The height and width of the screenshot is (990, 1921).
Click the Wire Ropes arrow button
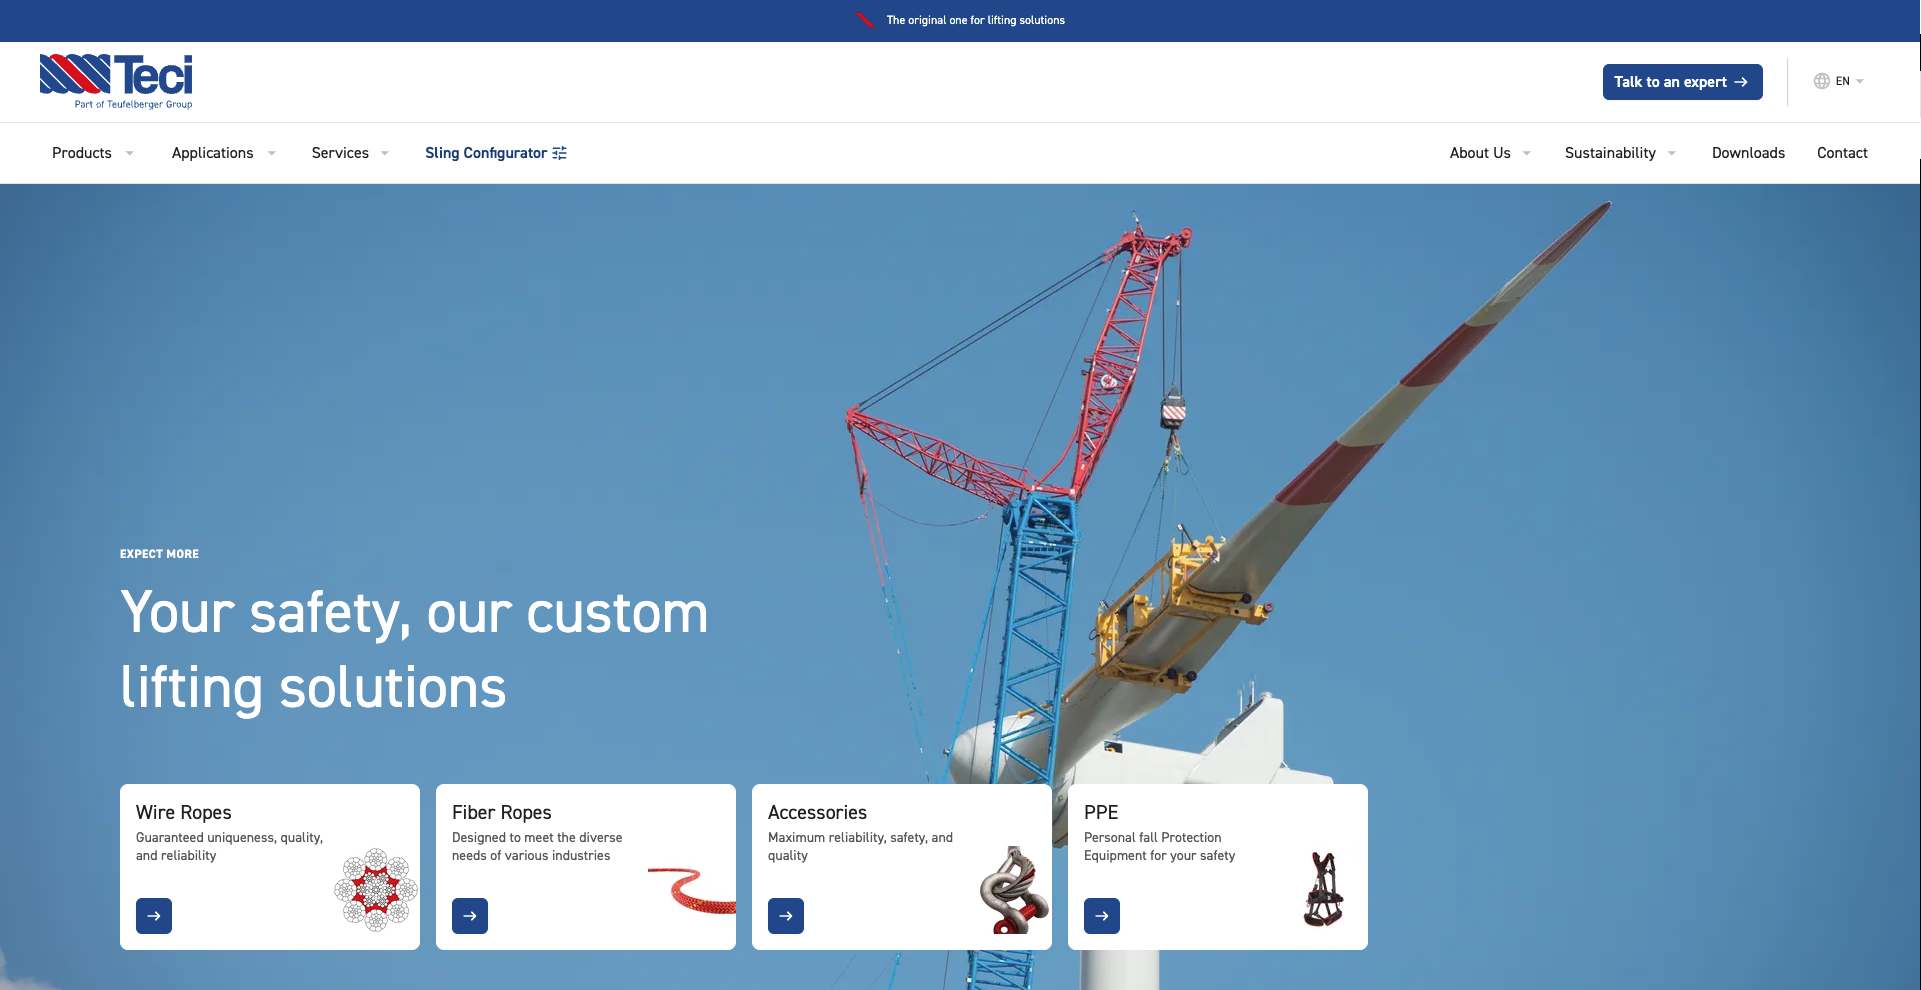pos(154,916)
